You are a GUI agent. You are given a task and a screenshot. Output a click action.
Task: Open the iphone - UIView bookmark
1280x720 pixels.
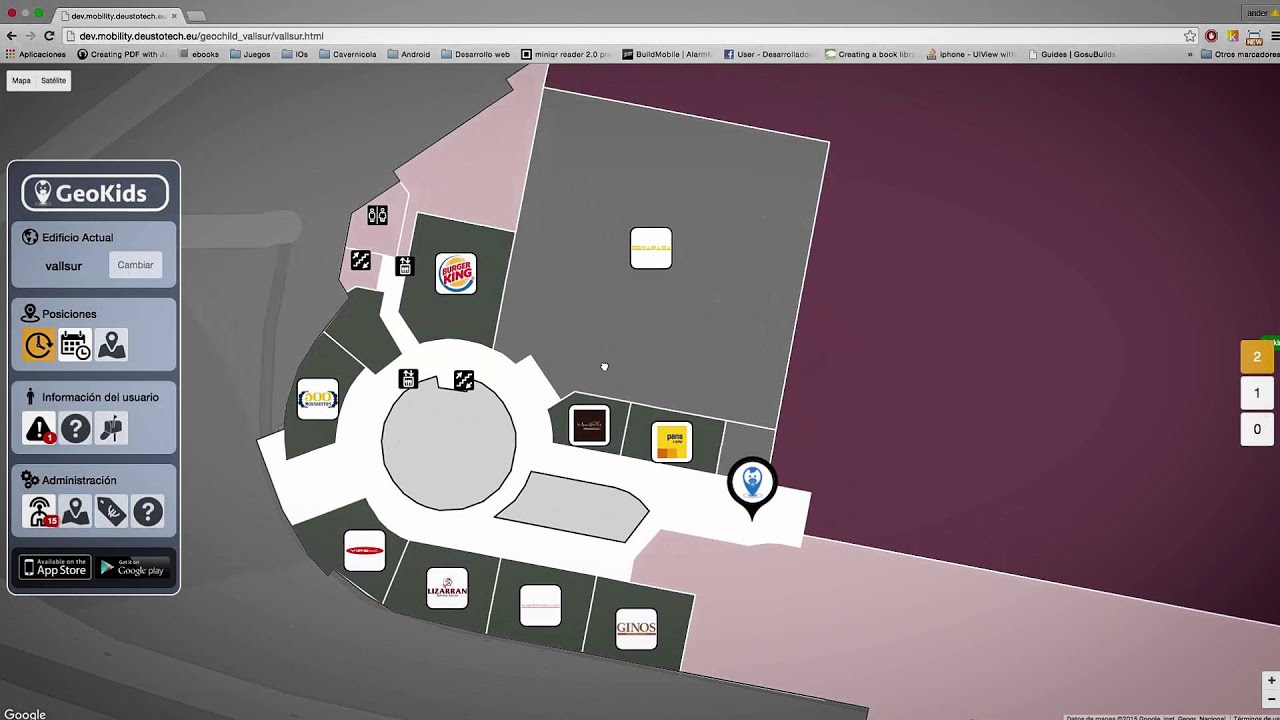click(970, 54)
